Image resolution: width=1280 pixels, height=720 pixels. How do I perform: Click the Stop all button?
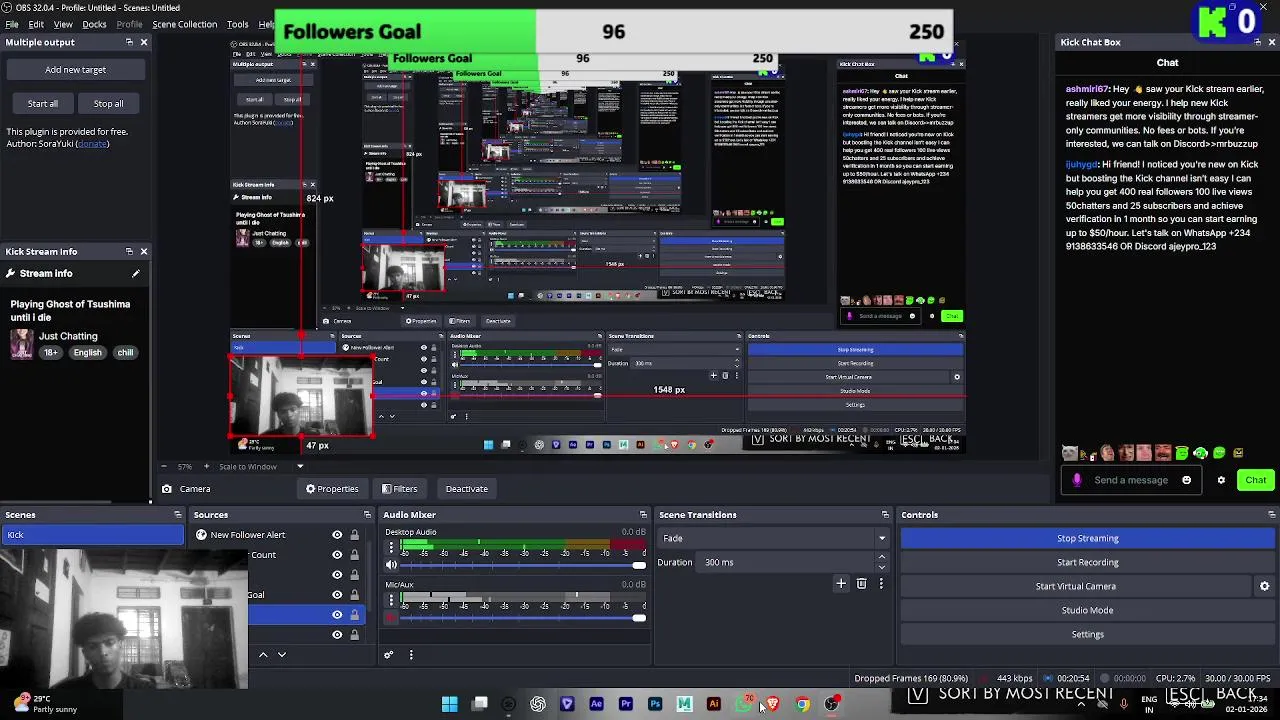108,104
